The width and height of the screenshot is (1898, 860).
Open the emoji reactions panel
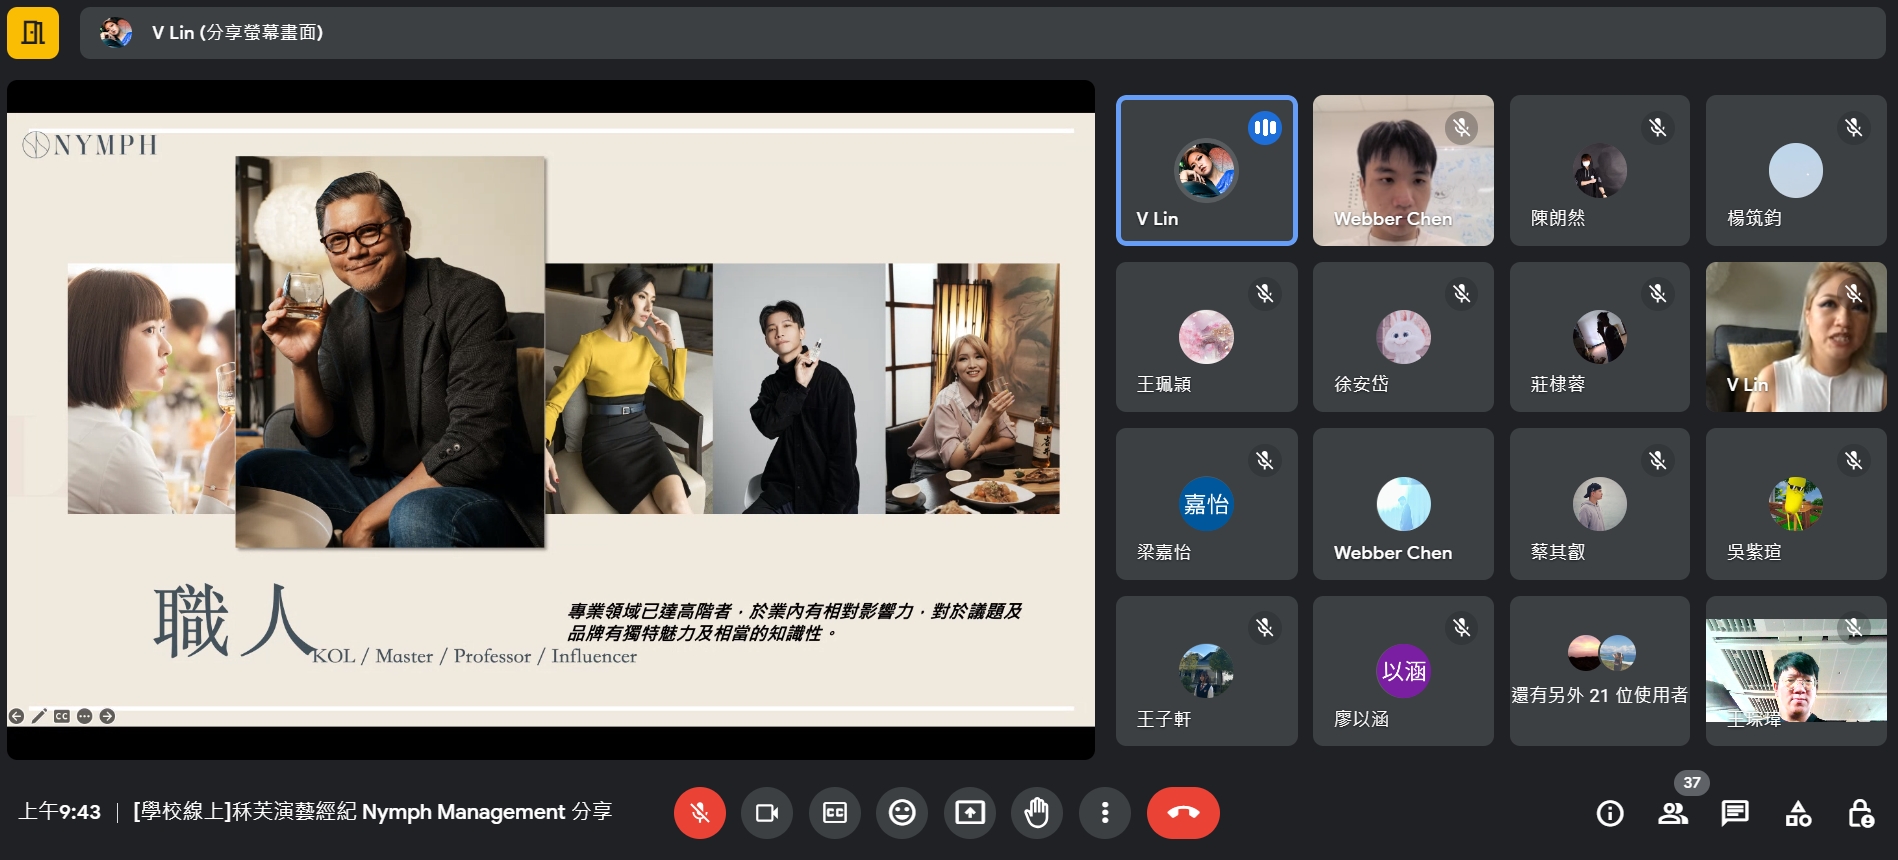coord(902,813)
